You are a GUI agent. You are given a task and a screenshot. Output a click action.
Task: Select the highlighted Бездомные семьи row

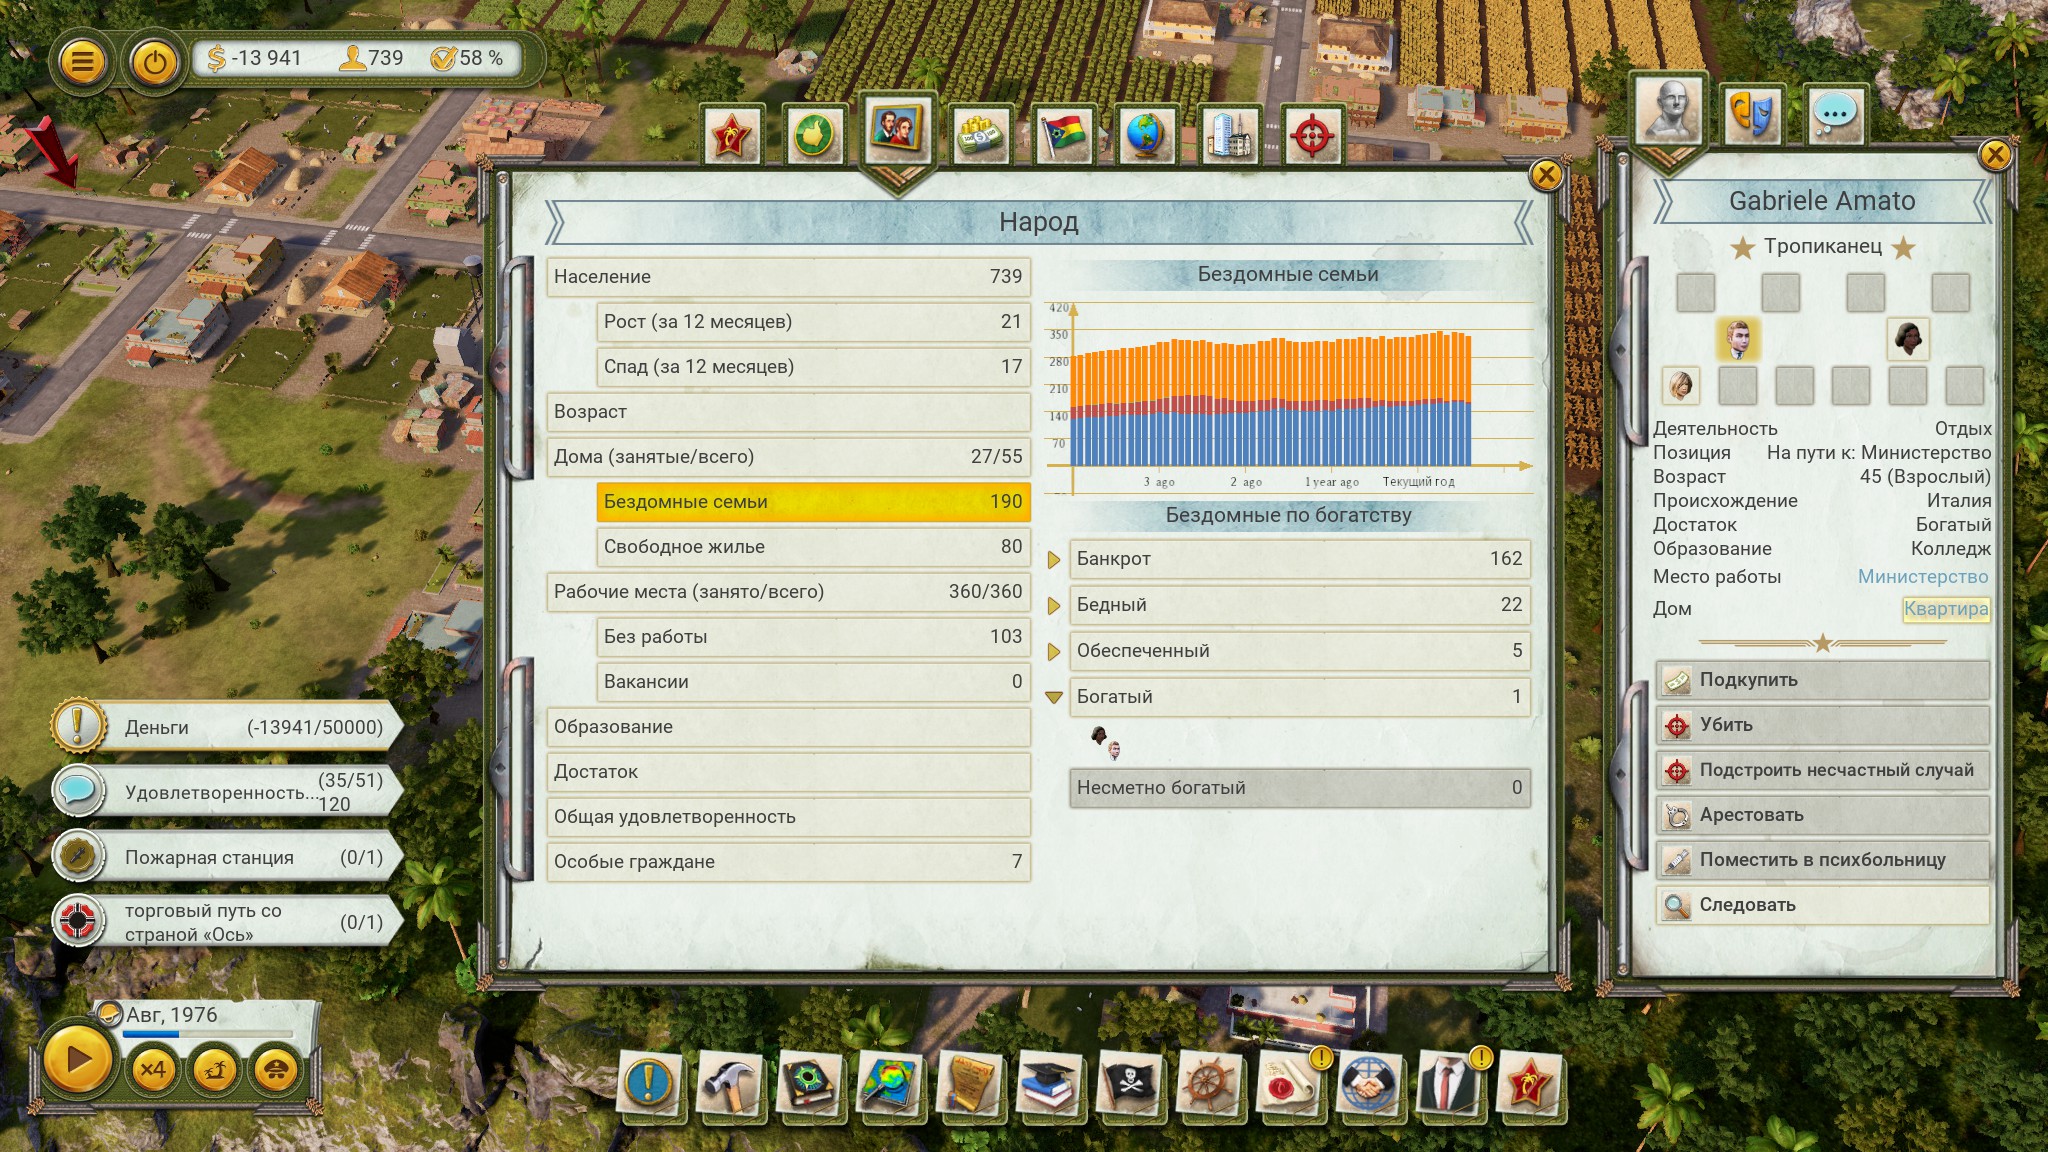(813, 502)
